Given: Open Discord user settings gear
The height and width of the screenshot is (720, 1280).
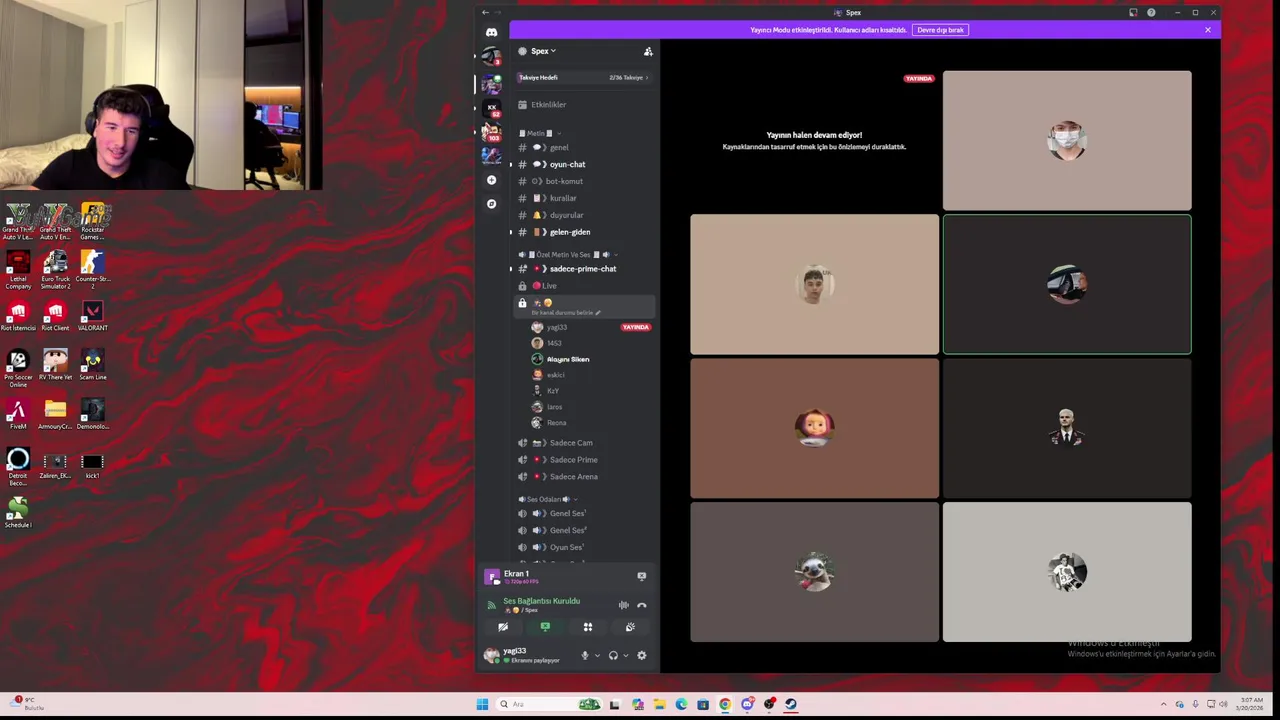Looking at the screenshot, I should [x=642, y=656].
